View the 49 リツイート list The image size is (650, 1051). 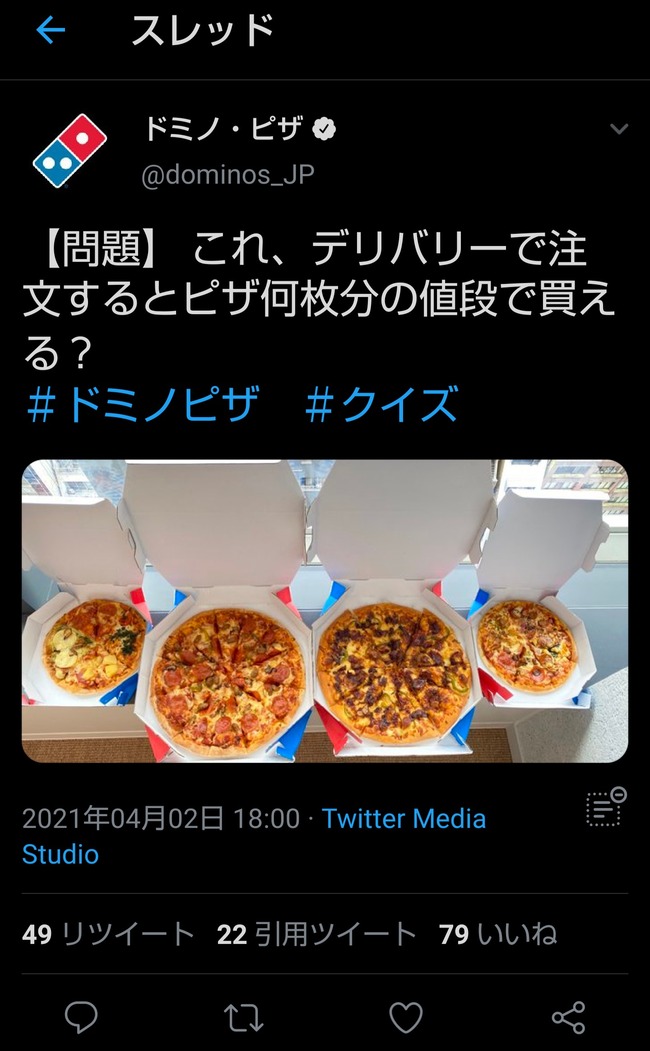coord(109,934)
